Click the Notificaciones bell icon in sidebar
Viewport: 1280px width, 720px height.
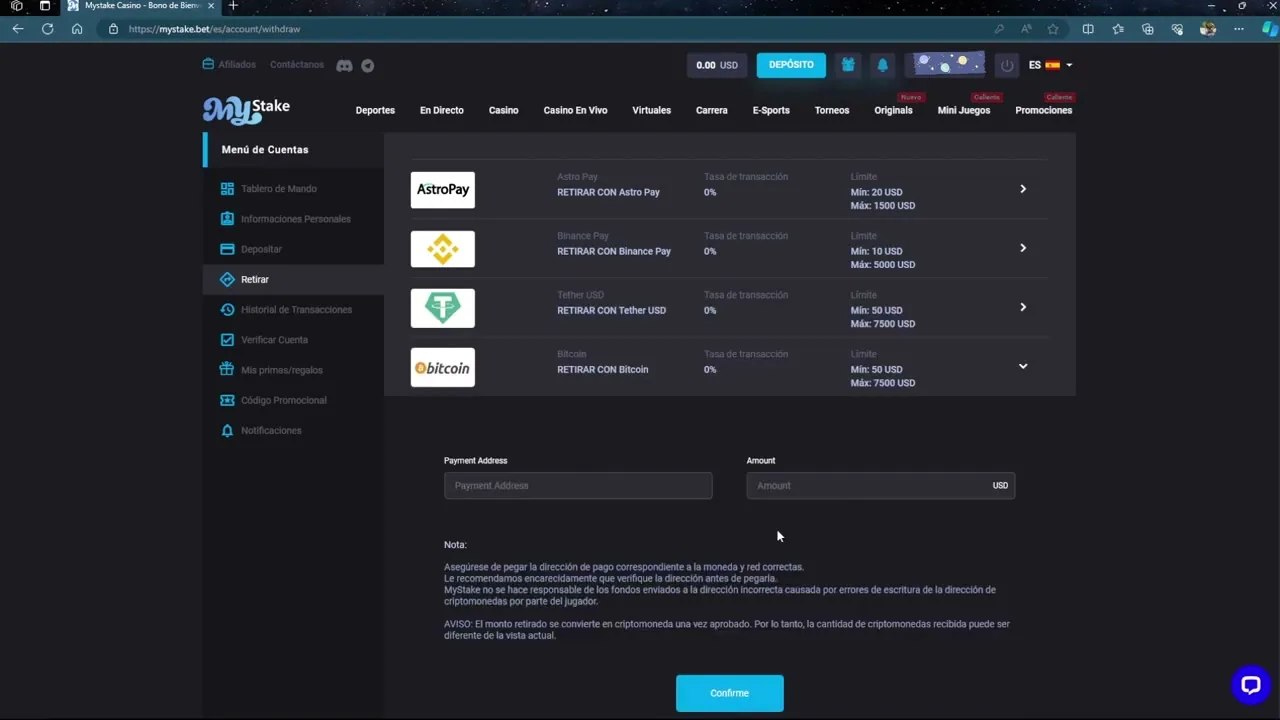point(227,431)
